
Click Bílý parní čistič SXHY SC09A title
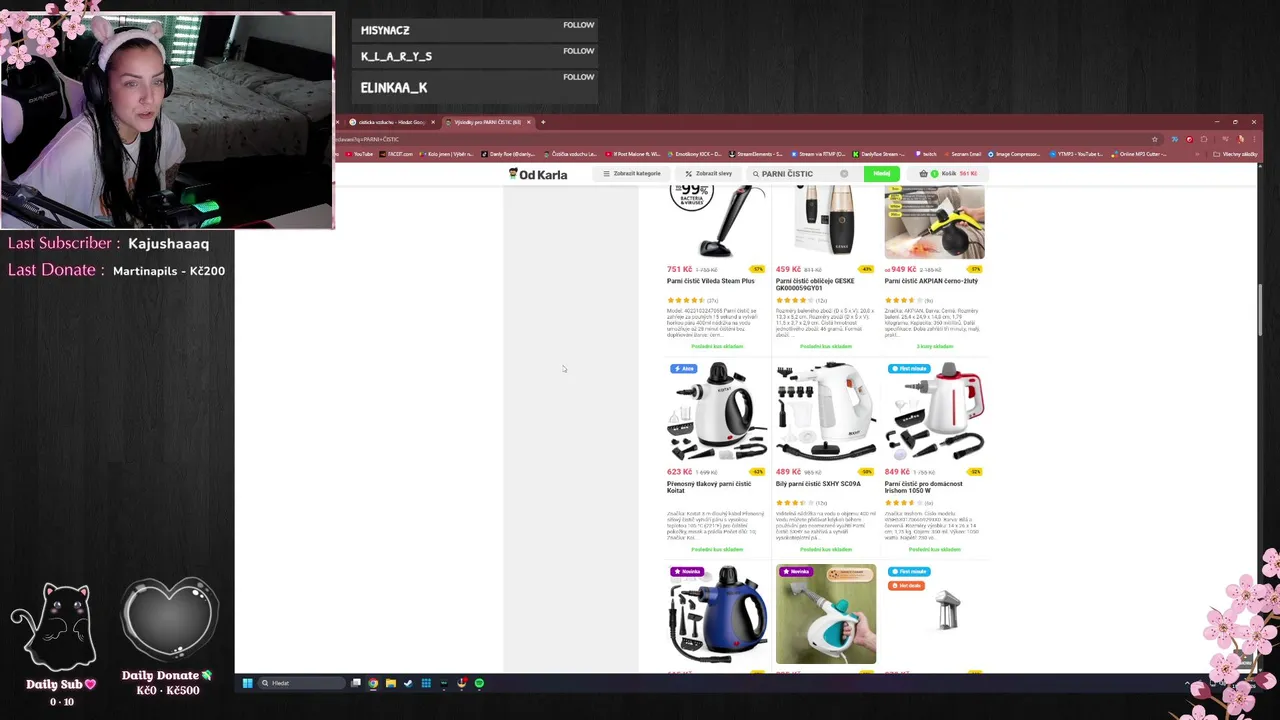[818, 484]
